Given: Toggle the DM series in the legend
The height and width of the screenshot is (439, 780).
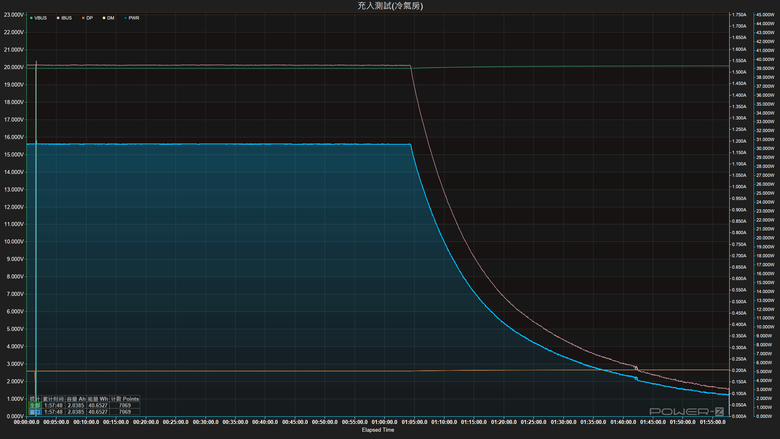Looking at the screenshot, I should (x=108, y=18).
